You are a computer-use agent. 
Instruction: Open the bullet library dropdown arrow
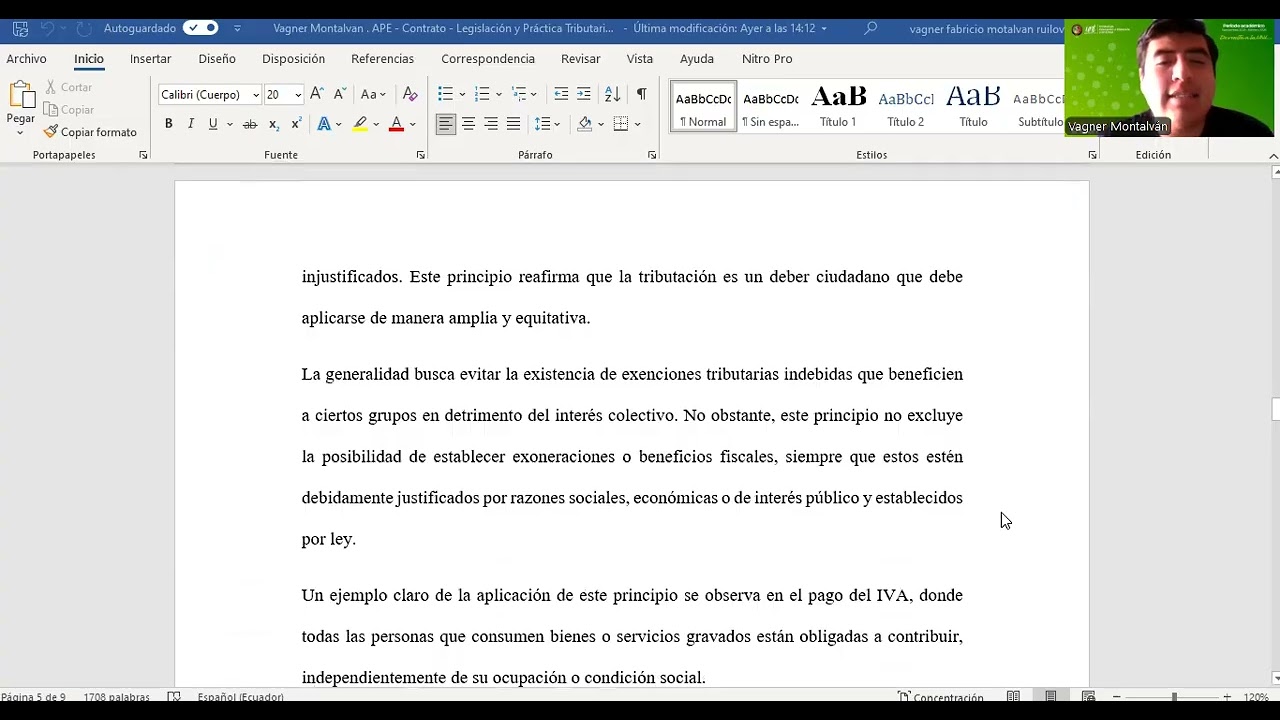[x=461, y=95]
